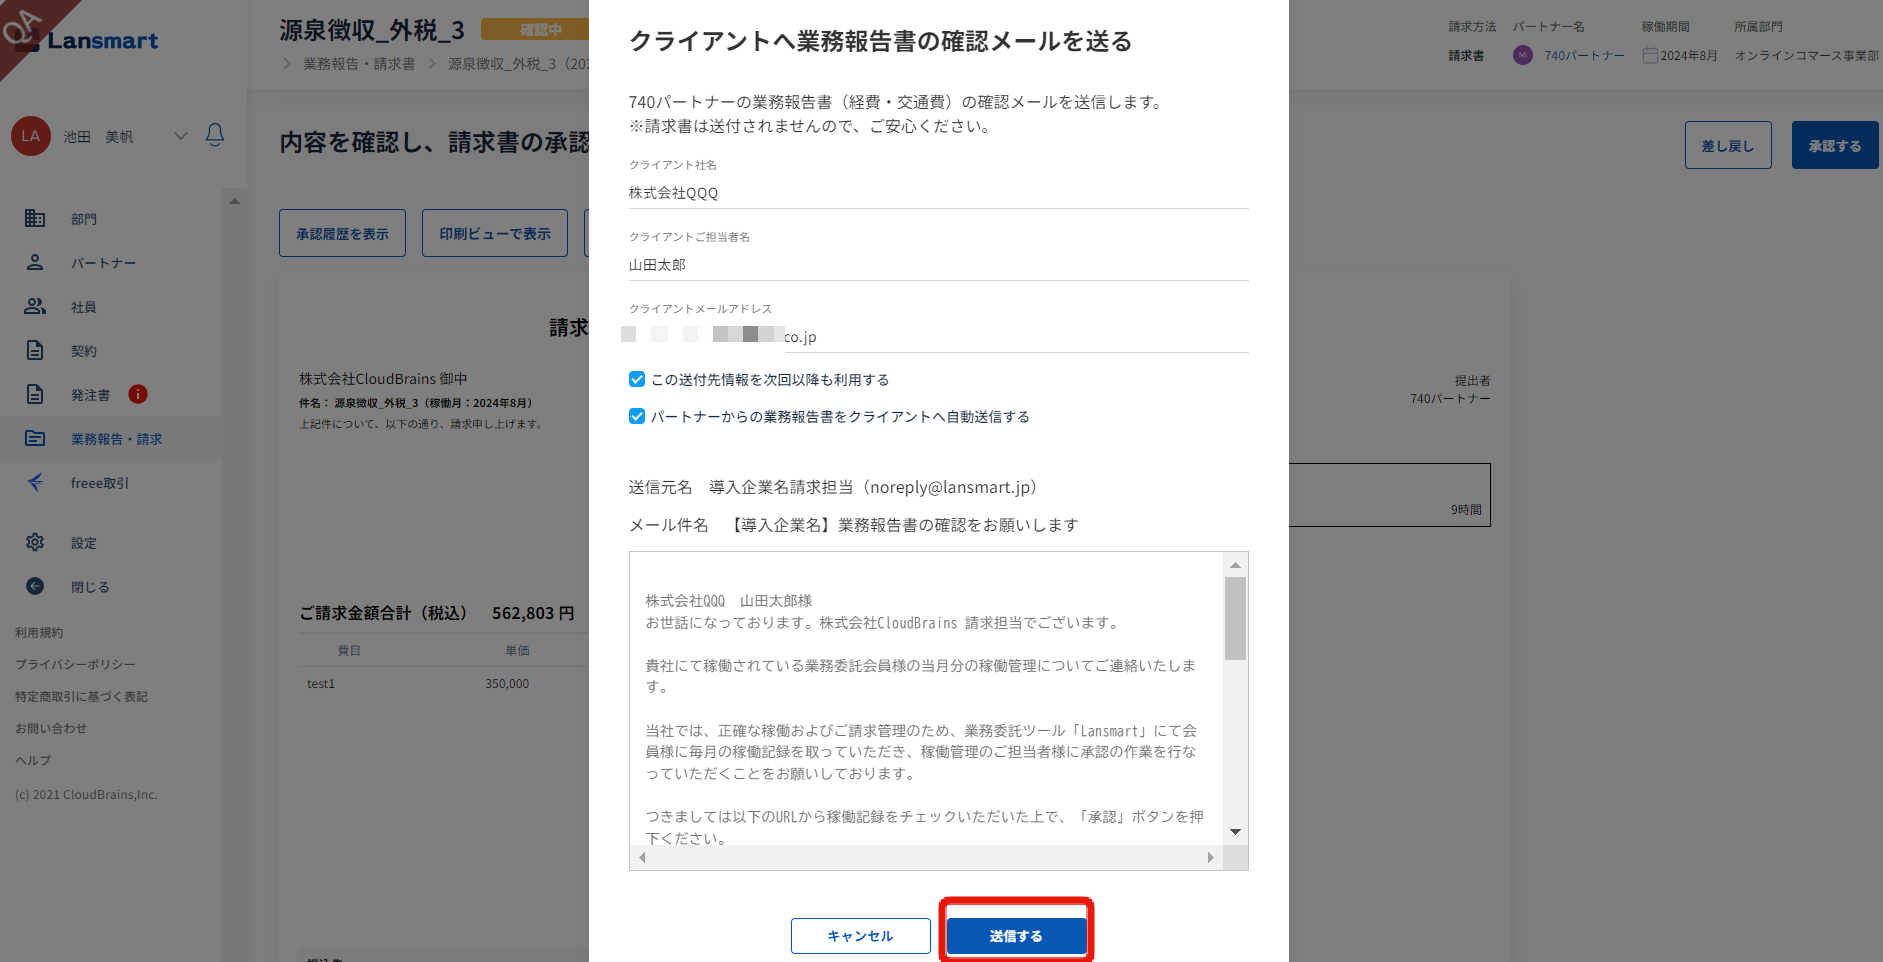Viewport: 1883px width, 962px height.
Task: Click the 承認する button
Action: tap(1835, 146)
